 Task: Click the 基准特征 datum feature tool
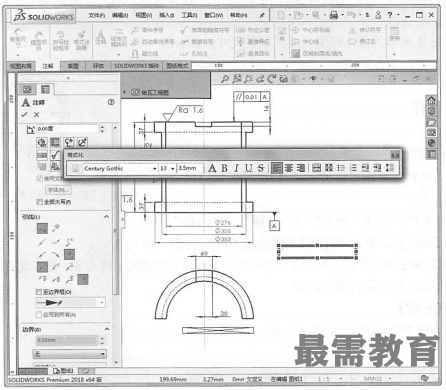click(x=253, y=42)
